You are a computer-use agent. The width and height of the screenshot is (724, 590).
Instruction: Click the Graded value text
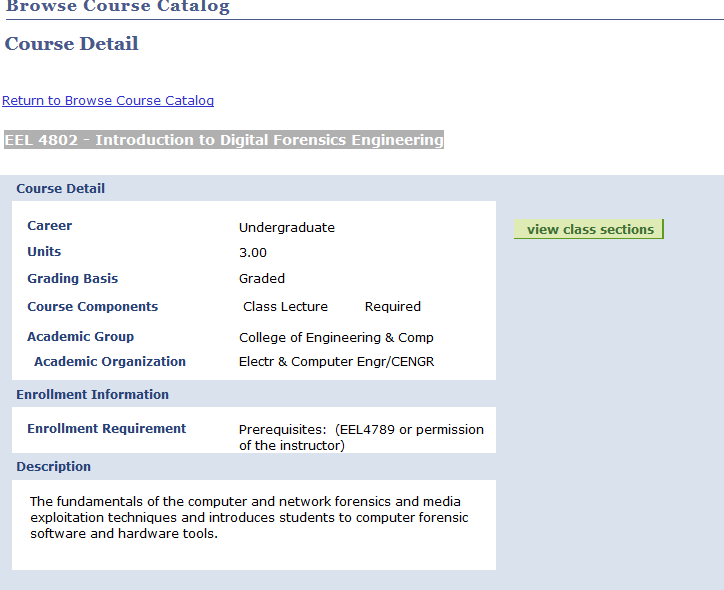[x=262, y=279]
